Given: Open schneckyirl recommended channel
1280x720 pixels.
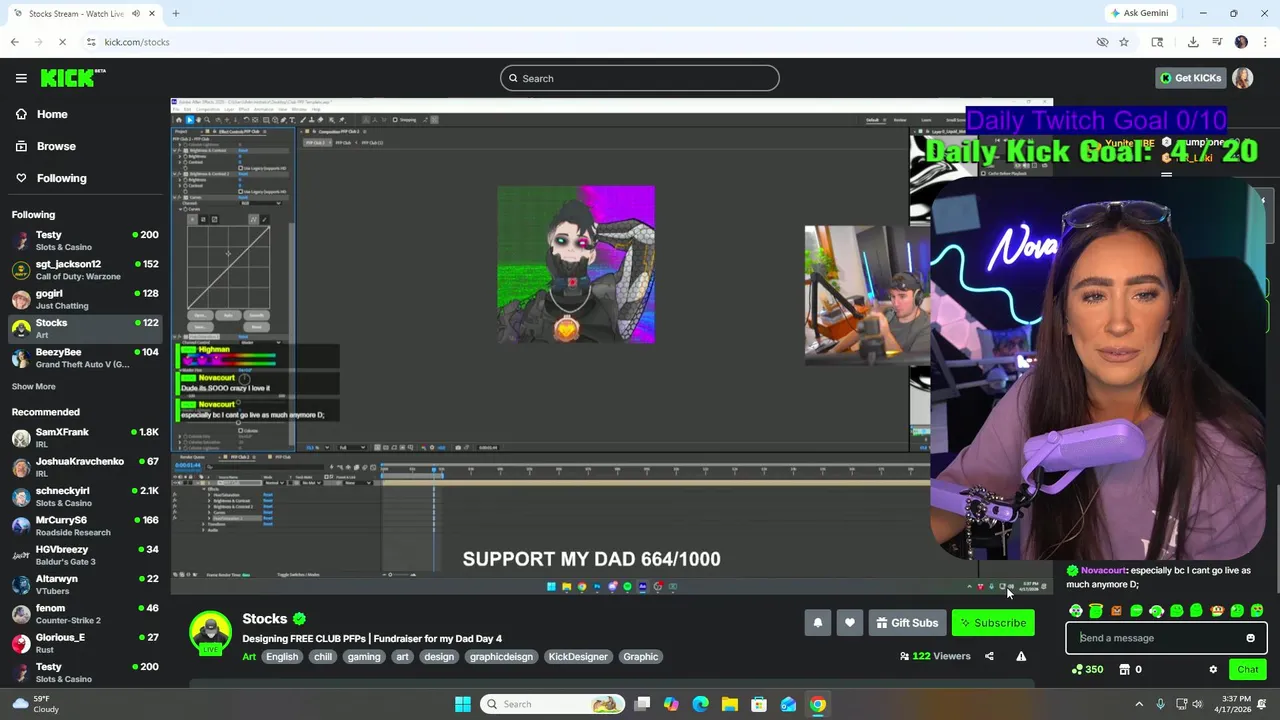Looking at the screenshot, I should pos(85,496).
